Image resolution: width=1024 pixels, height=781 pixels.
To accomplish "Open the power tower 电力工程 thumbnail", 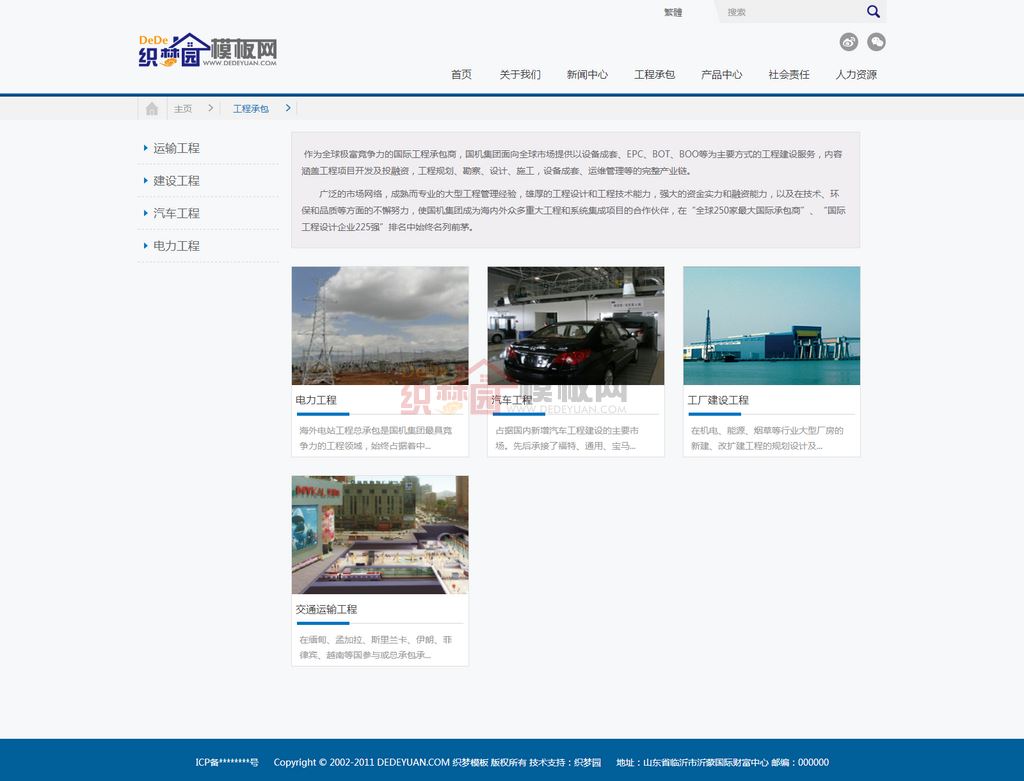I will (380, 325).
